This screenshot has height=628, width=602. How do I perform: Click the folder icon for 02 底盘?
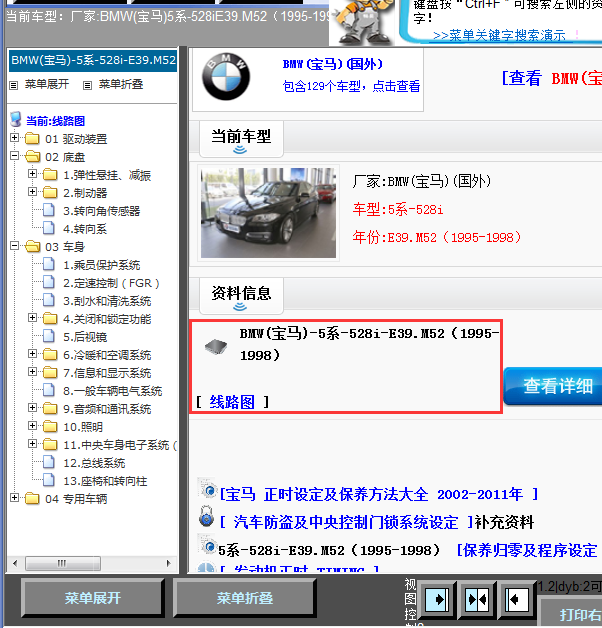(32, 157)
